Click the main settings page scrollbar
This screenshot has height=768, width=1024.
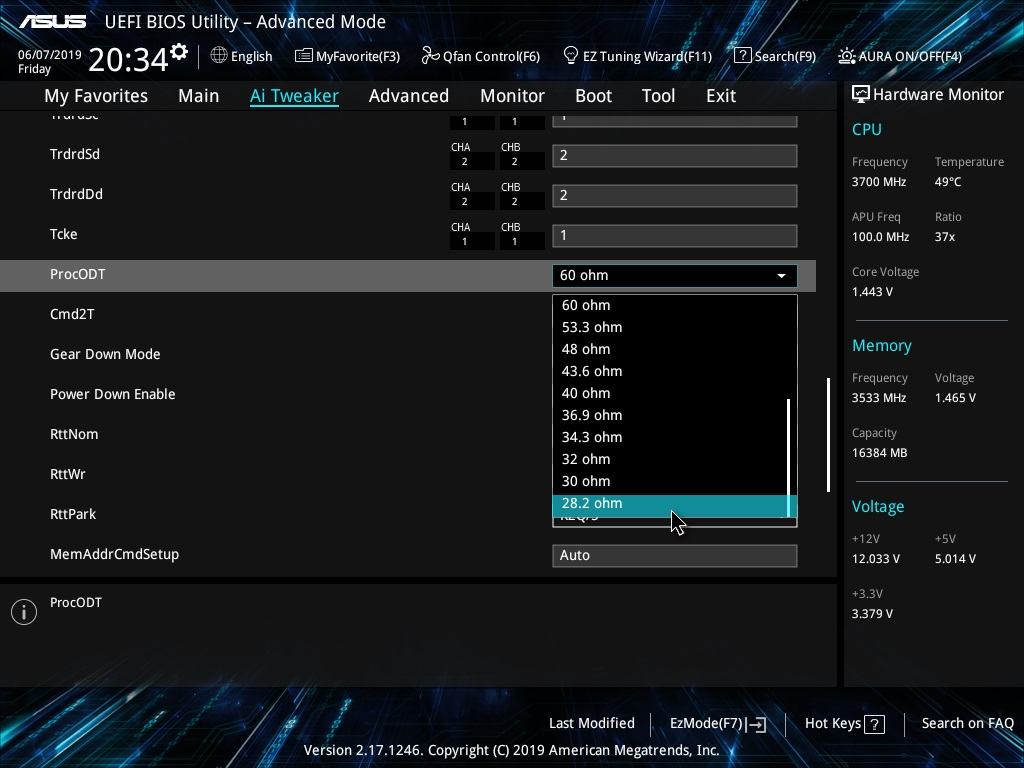tap(829, 434)
